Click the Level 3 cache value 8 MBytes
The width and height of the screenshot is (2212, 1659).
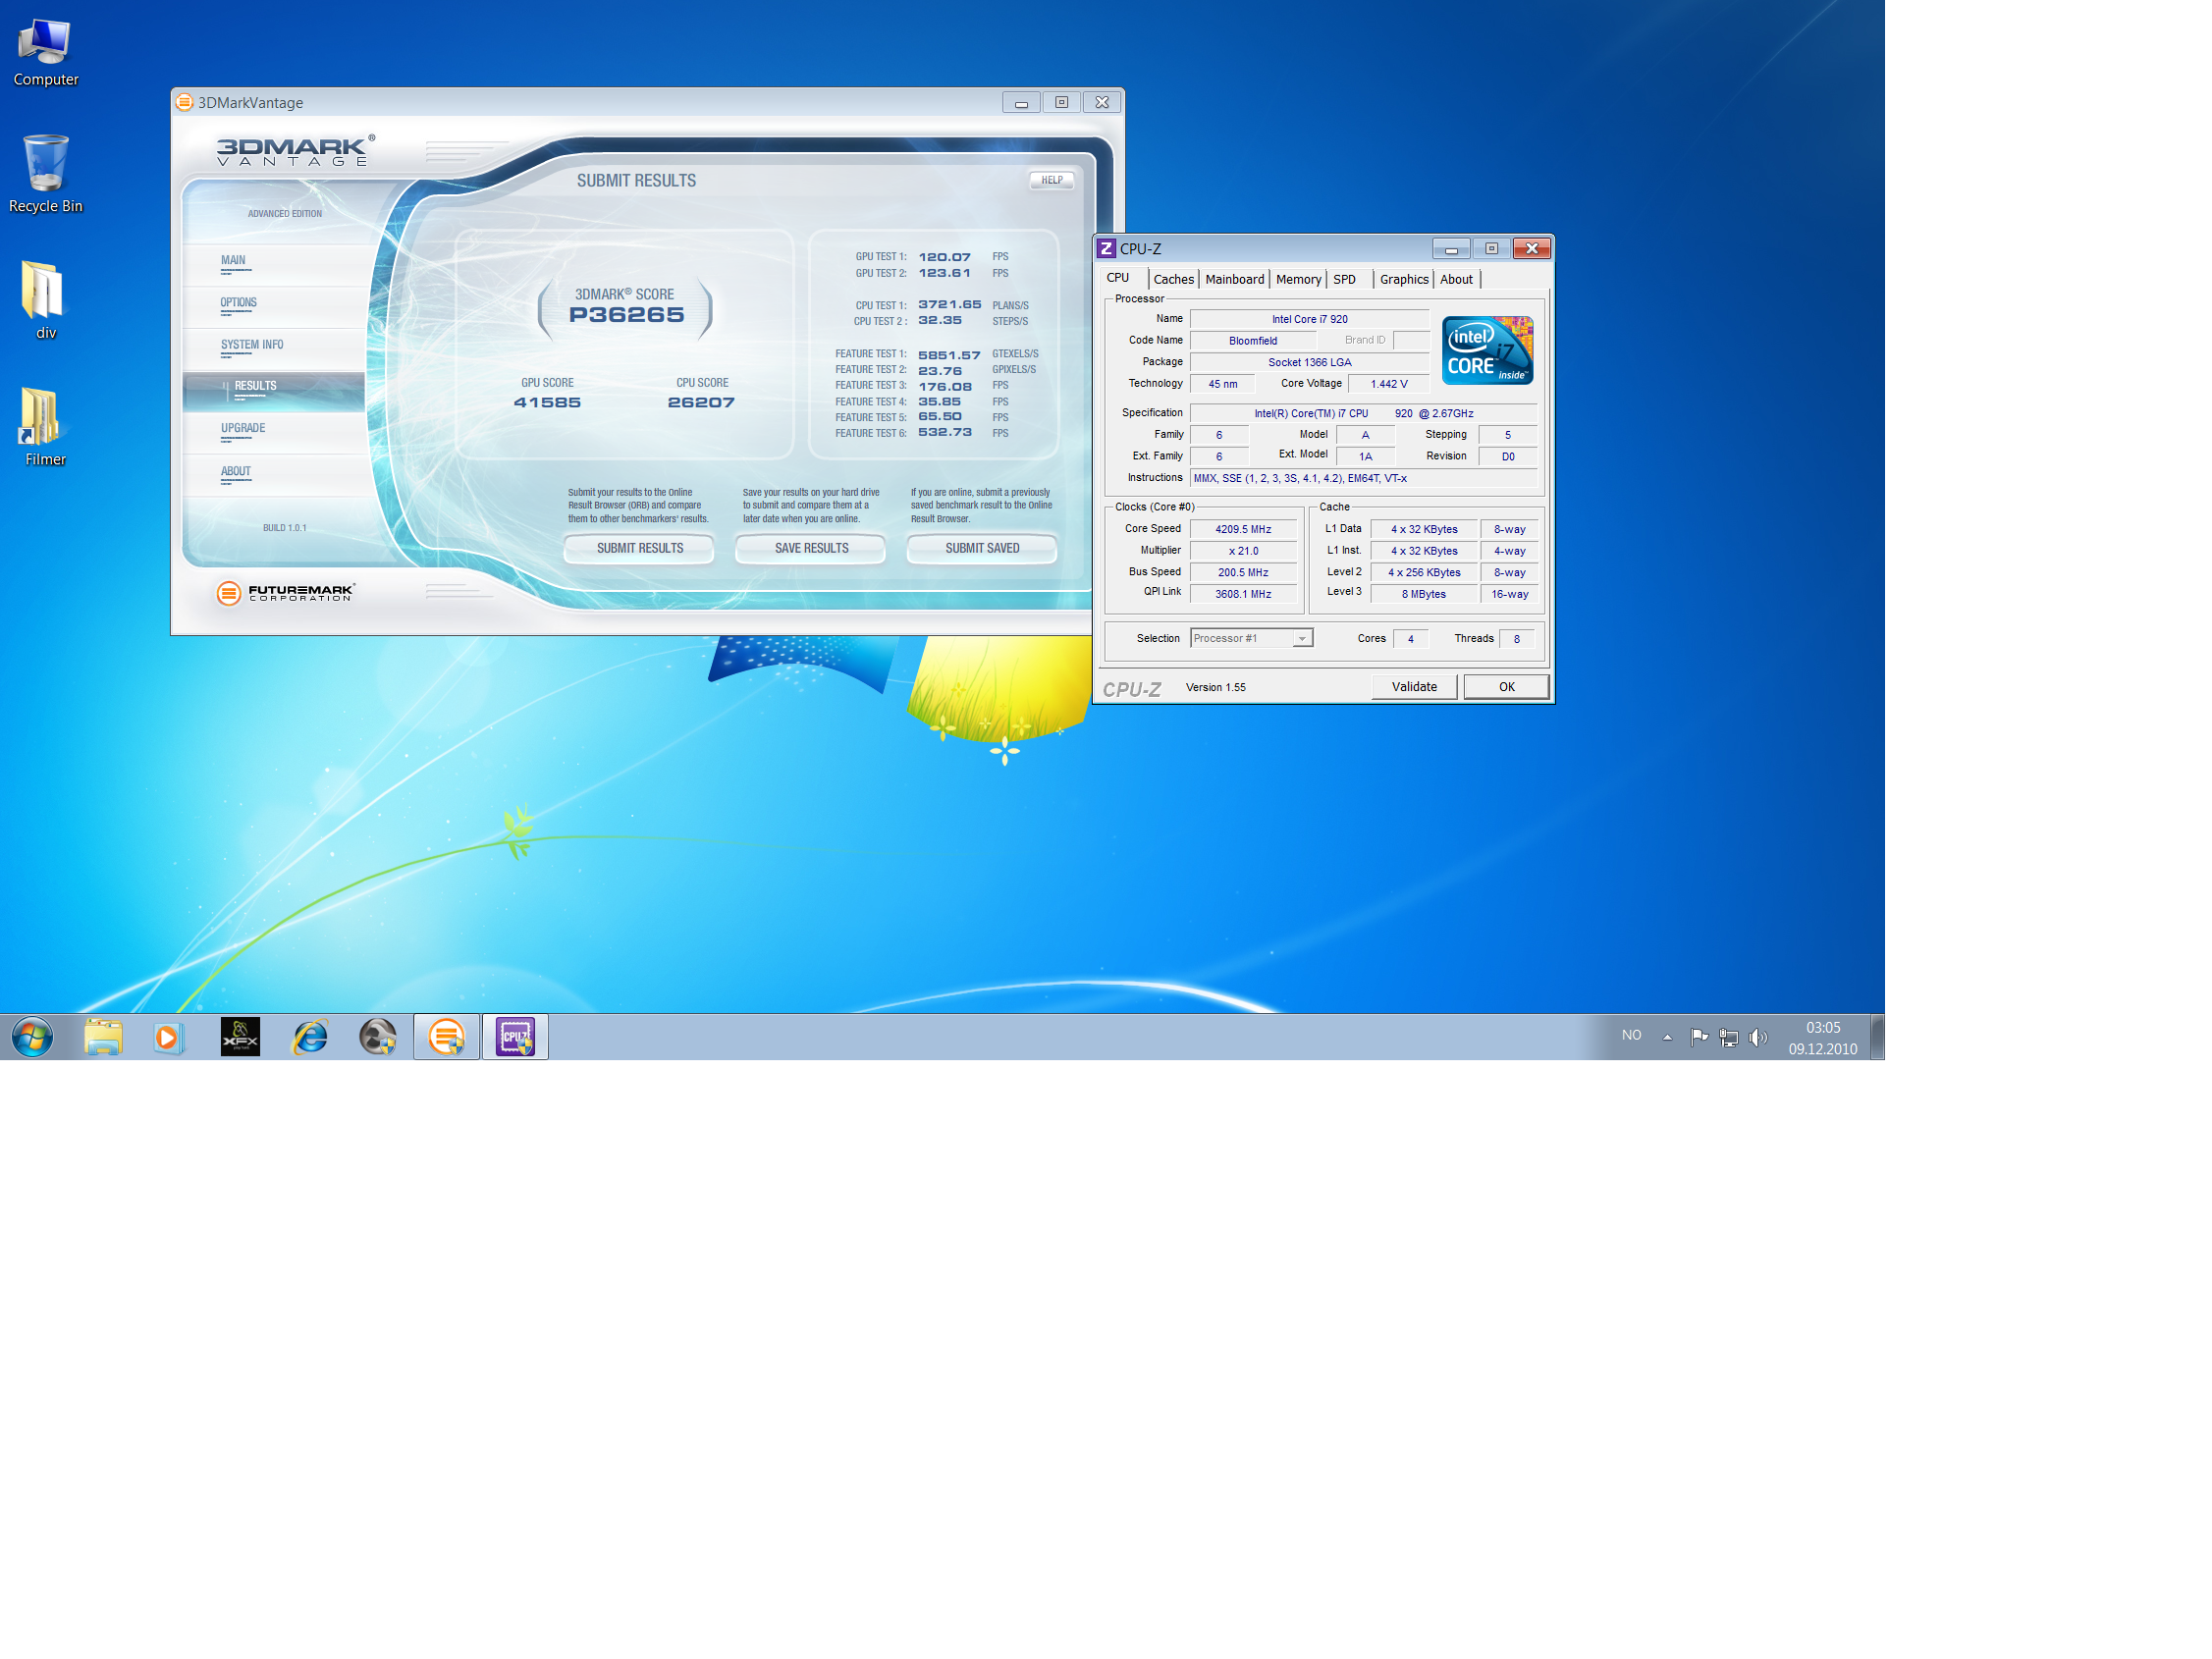click(1423, 594)
